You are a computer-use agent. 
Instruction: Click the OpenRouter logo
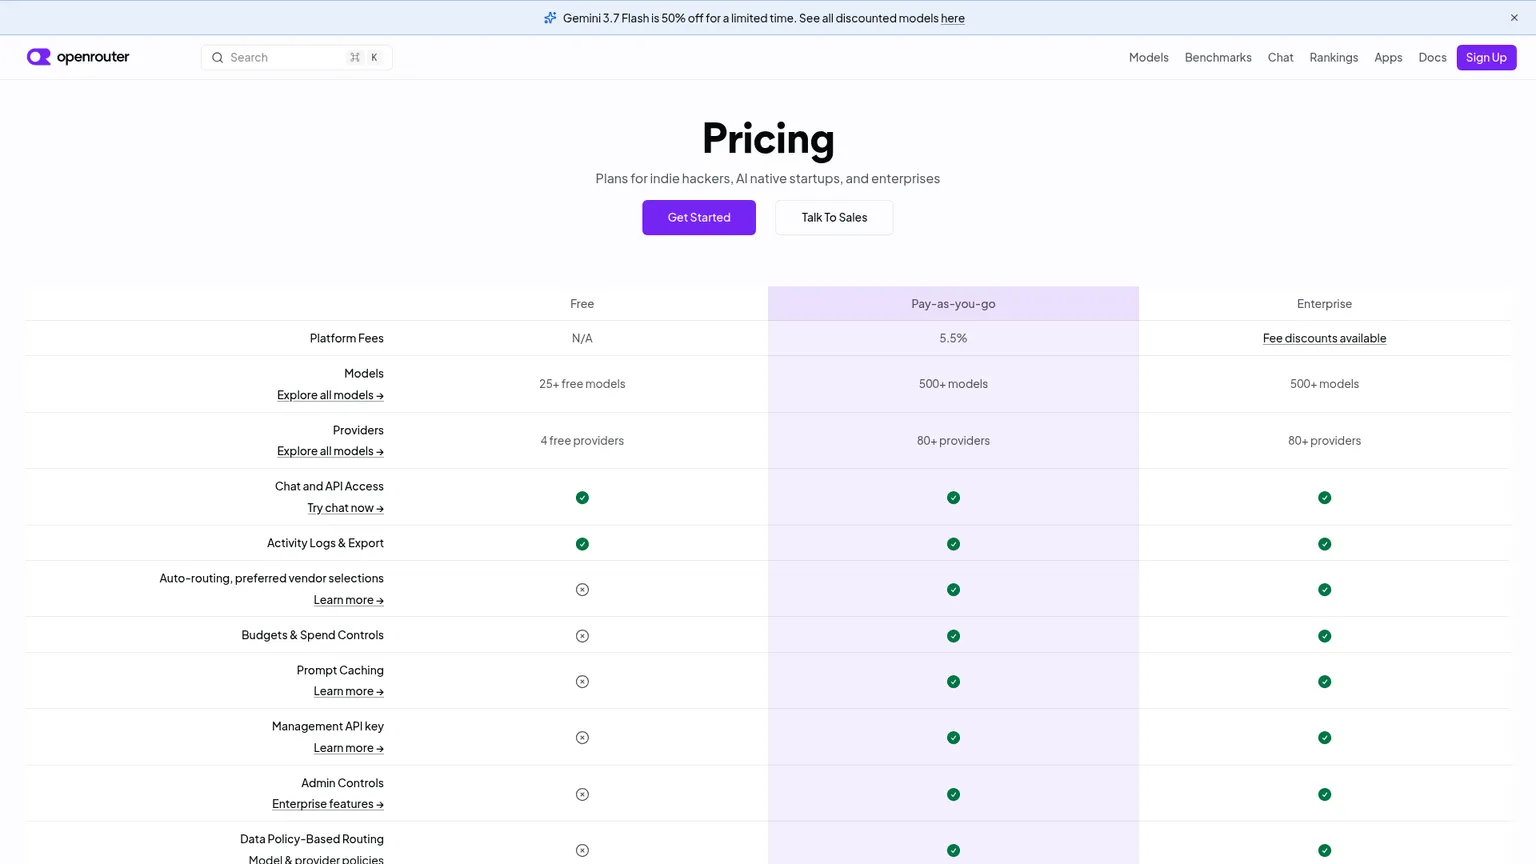(78, 57)
